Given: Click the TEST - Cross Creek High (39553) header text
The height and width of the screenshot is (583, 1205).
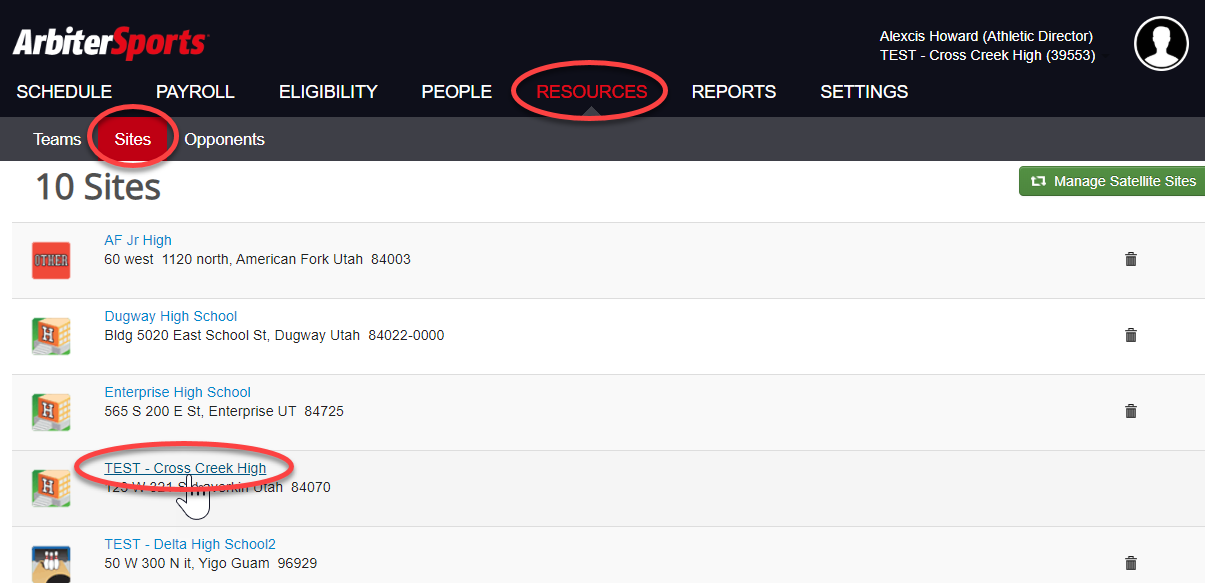Looking at the screenshot, I should tap(987, 55).
